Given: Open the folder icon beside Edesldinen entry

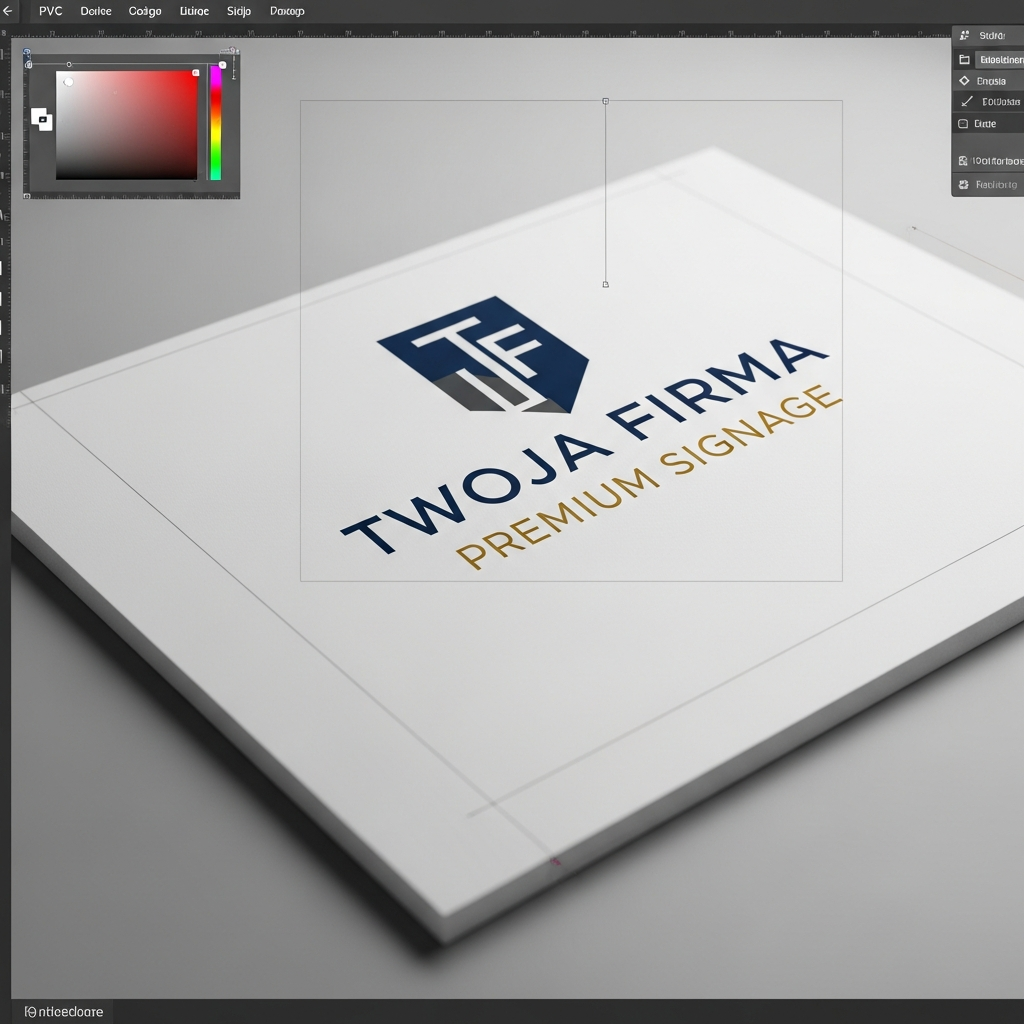Looking at the screenshot, I should (963, 60).
